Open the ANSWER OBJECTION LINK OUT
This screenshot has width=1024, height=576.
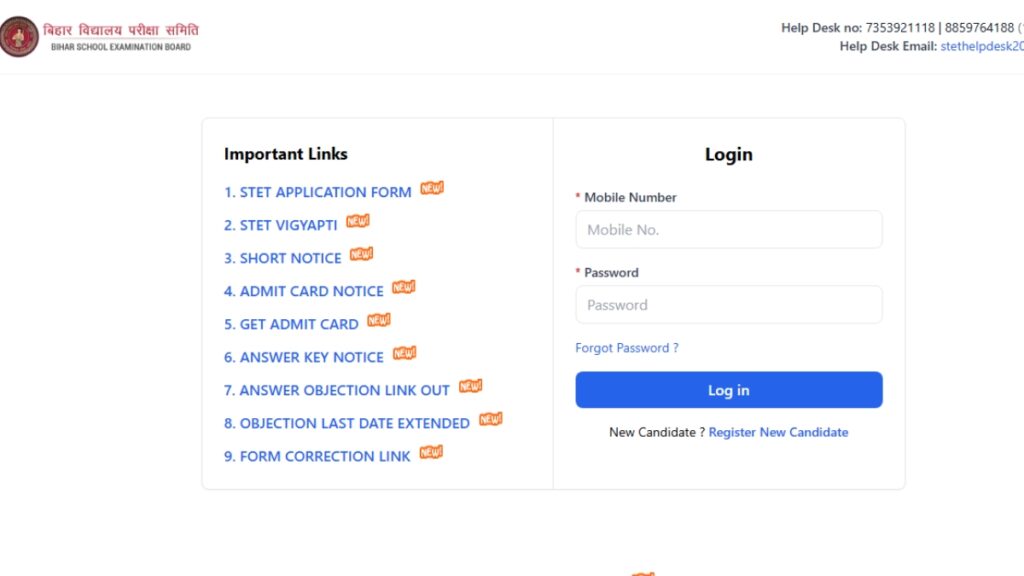point(337,390)
